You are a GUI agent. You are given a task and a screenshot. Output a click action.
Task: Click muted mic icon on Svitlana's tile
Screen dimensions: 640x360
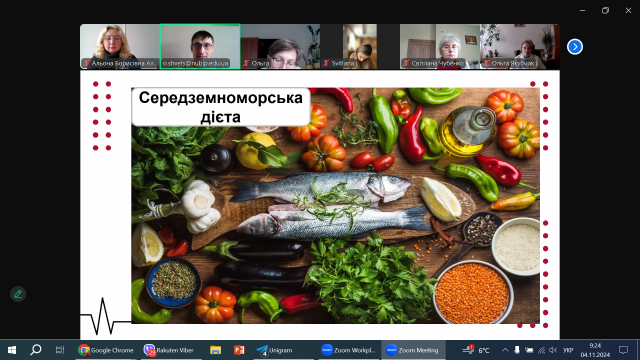tap(326, 63)
